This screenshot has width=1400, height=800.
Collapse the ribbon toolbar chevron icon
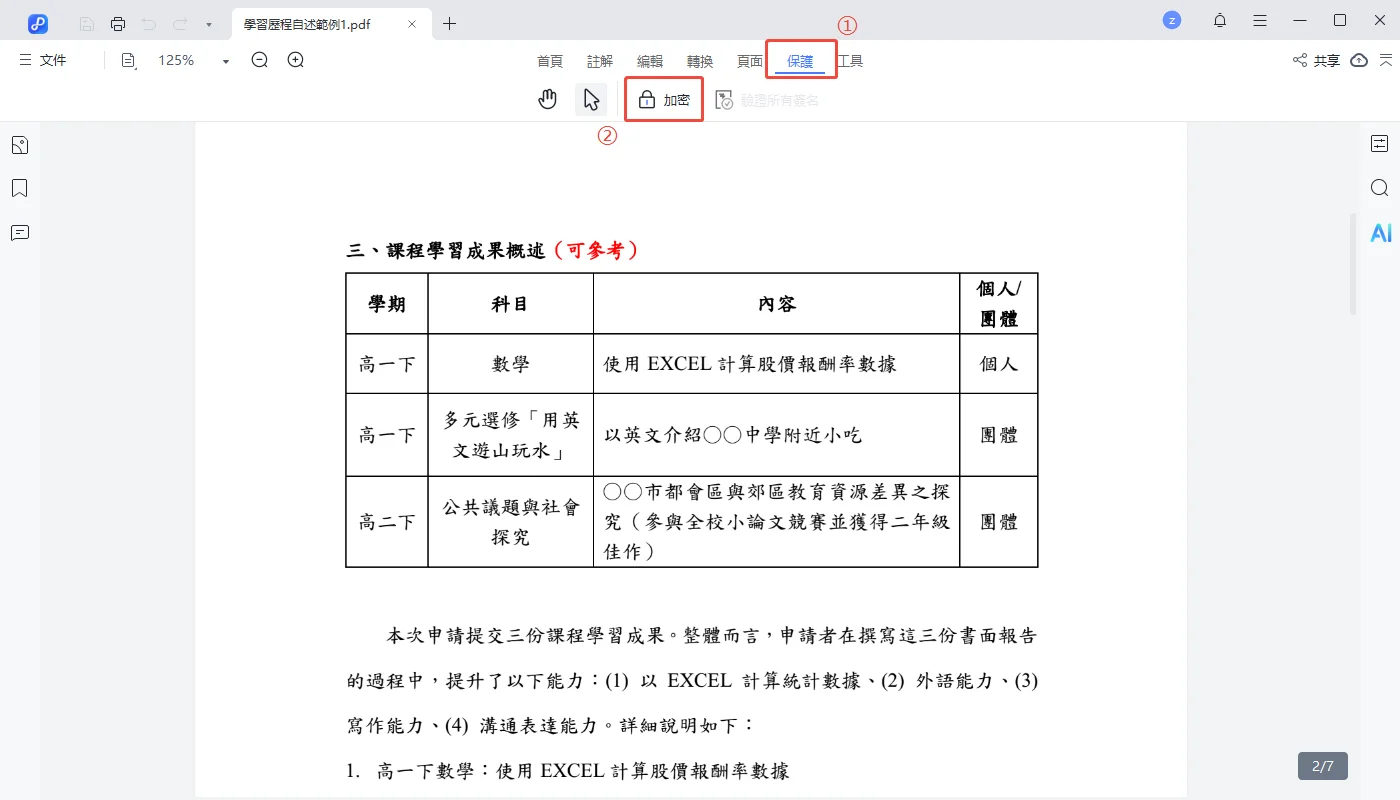(x=1385, y=60)
